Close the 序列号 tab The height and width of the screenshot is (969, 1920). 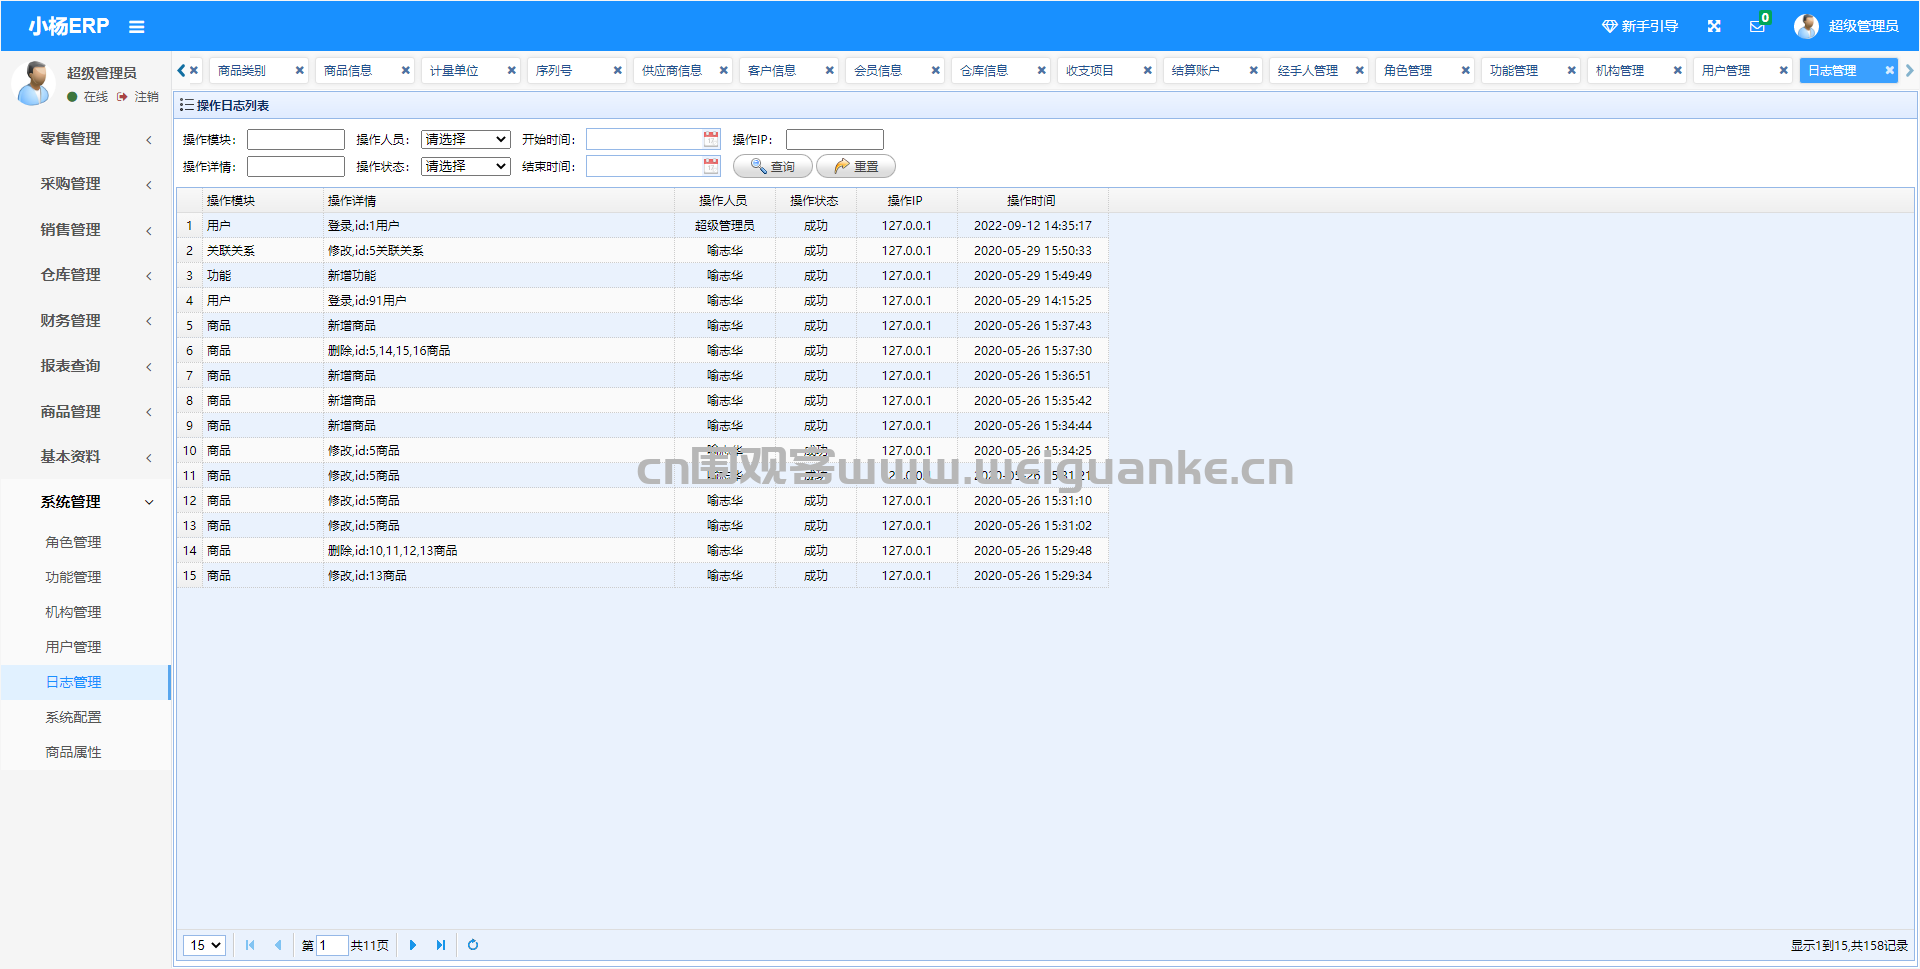click(617, 70)
